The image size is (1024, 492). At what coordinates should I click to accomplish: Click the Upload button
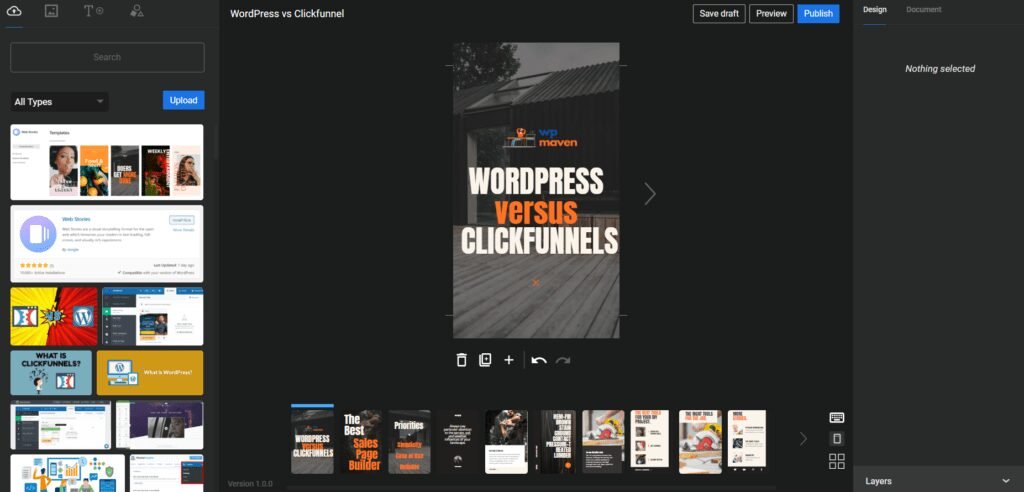(184, 100)
